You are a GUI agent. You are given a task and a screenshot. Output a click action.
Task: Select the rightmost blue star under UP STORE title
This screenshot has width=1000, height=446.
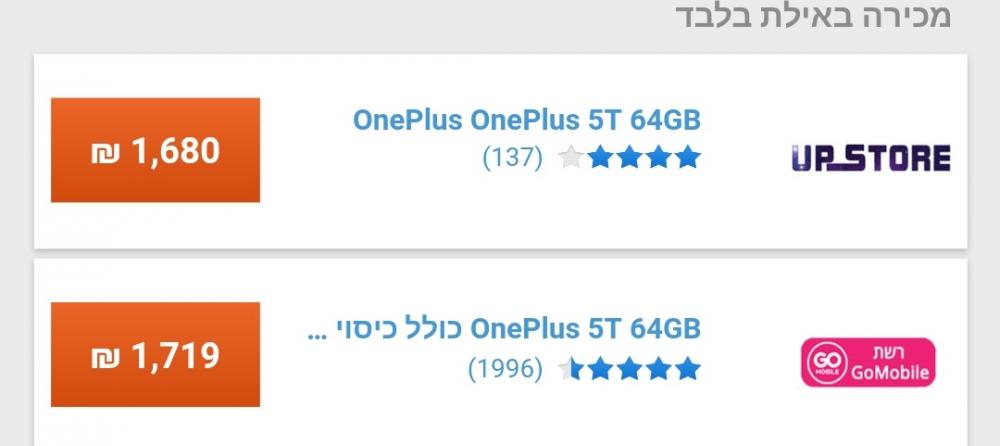tap(688, 157)
